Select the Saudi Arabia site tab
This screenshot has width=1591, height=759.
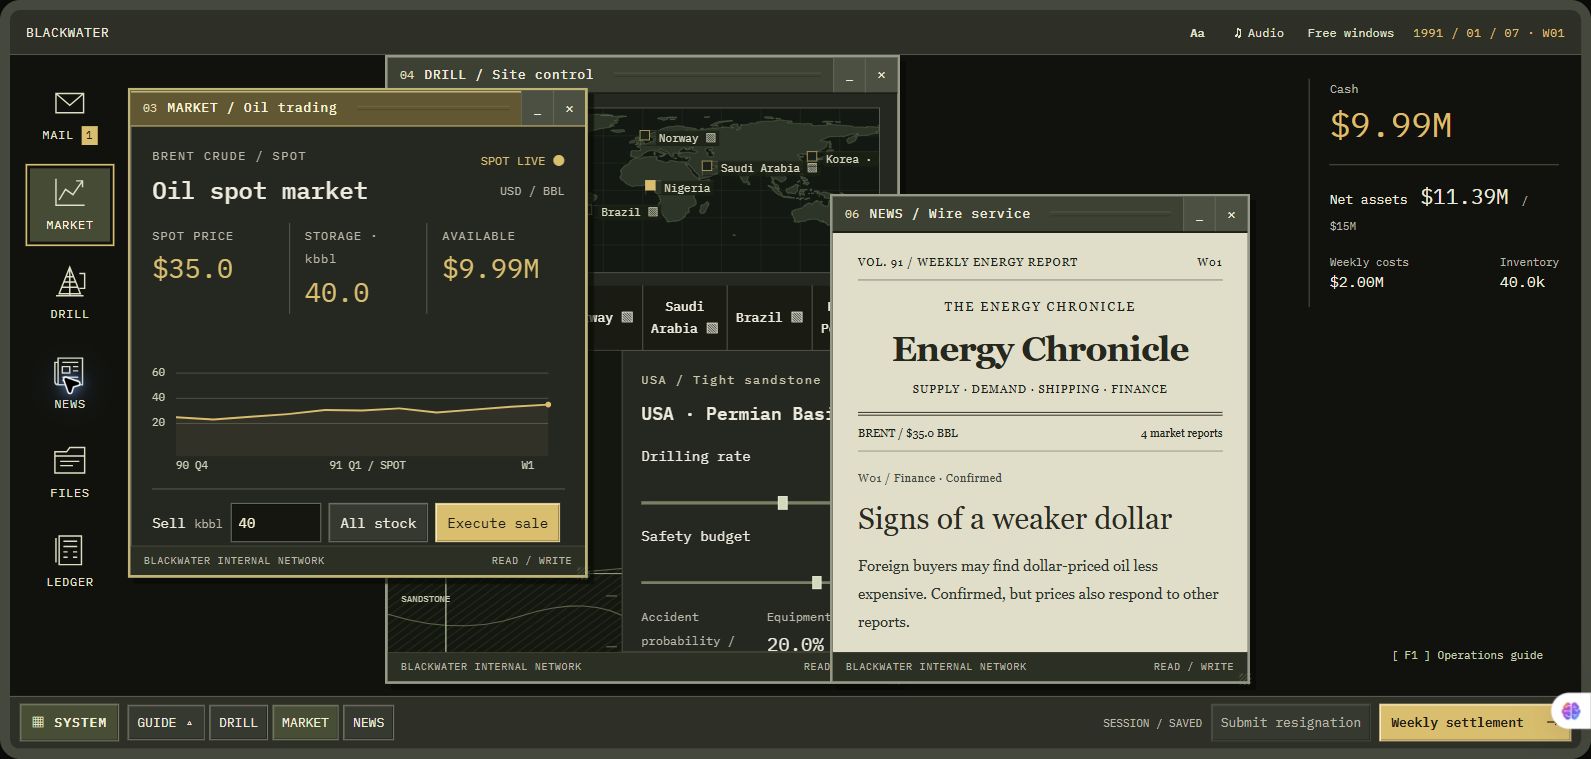(684, 317)
